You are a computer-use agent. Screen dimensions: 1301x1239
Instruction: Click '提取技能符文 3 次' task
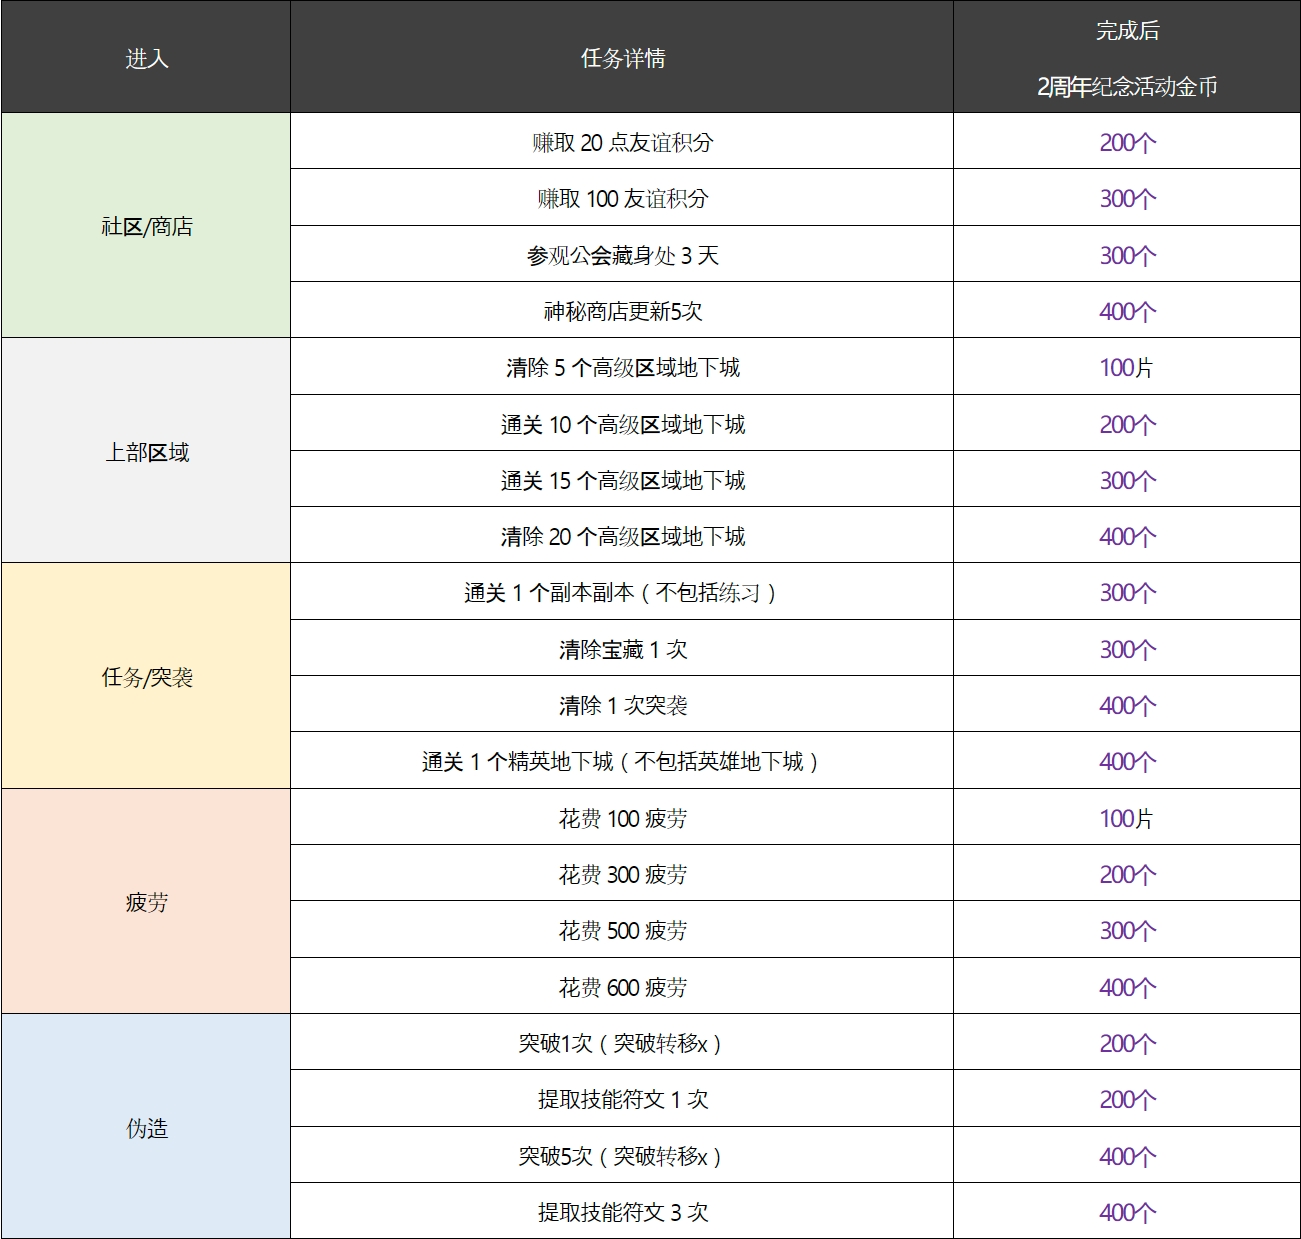(x=622, y=1212)
